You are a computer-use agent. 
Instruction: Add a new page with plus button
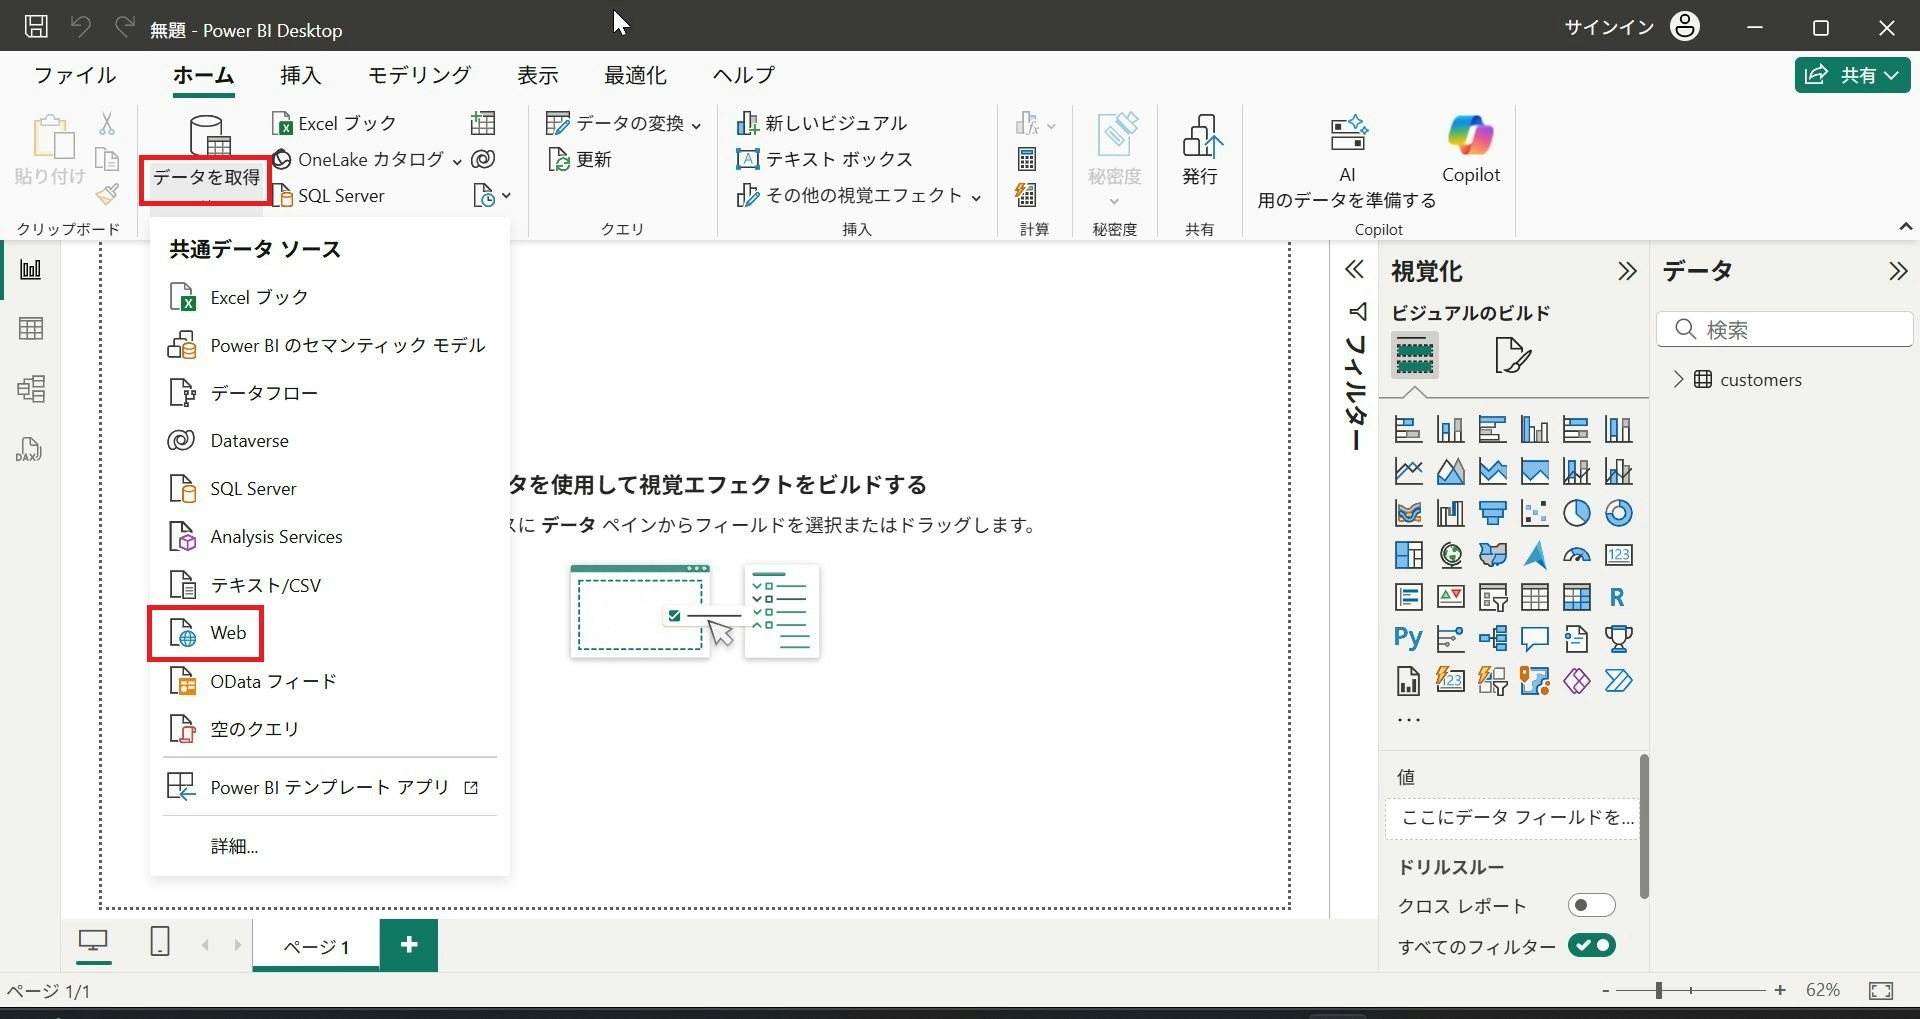point(409,945)
